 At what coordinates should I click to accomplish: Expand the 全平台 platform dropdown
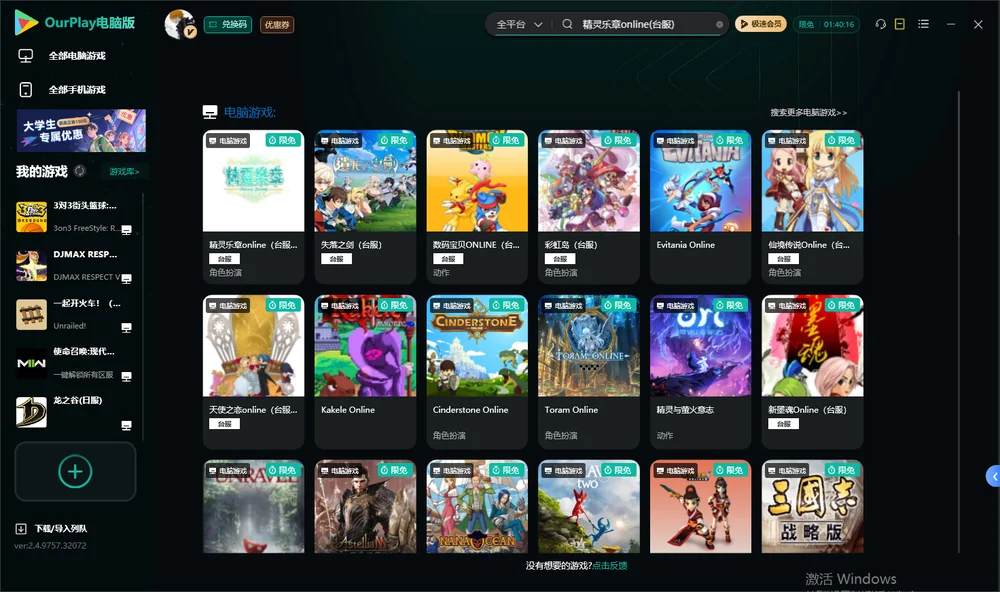pyautogui.click(x=519, y=24)
